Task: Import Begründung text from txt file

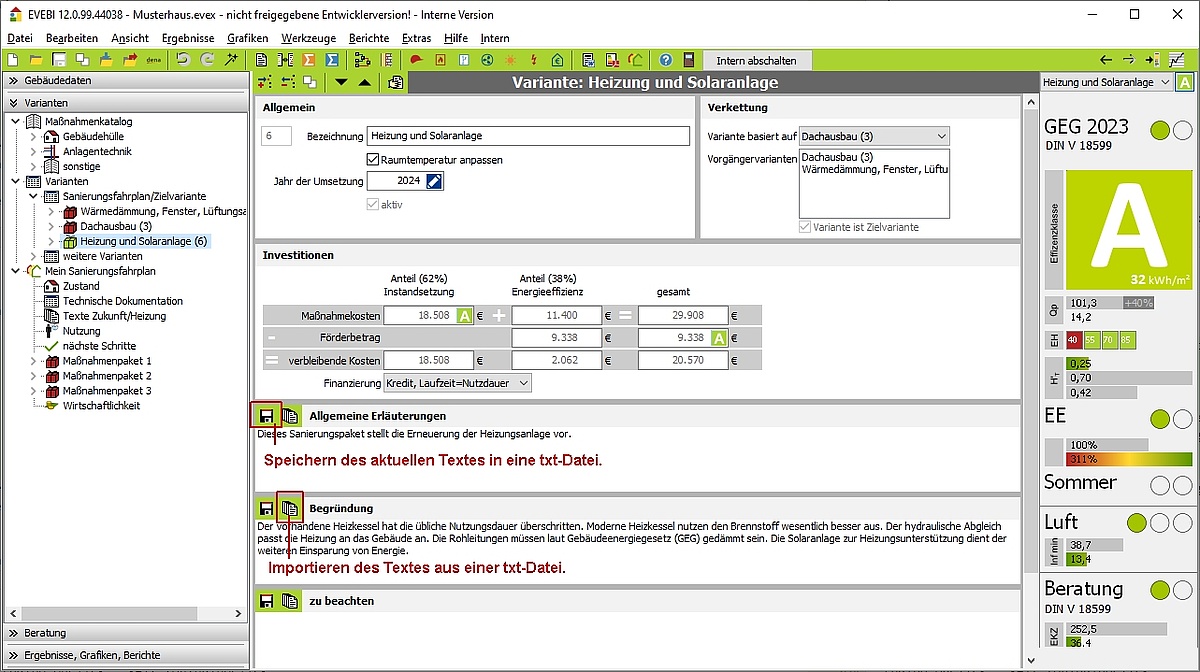Action: [289, 508]
